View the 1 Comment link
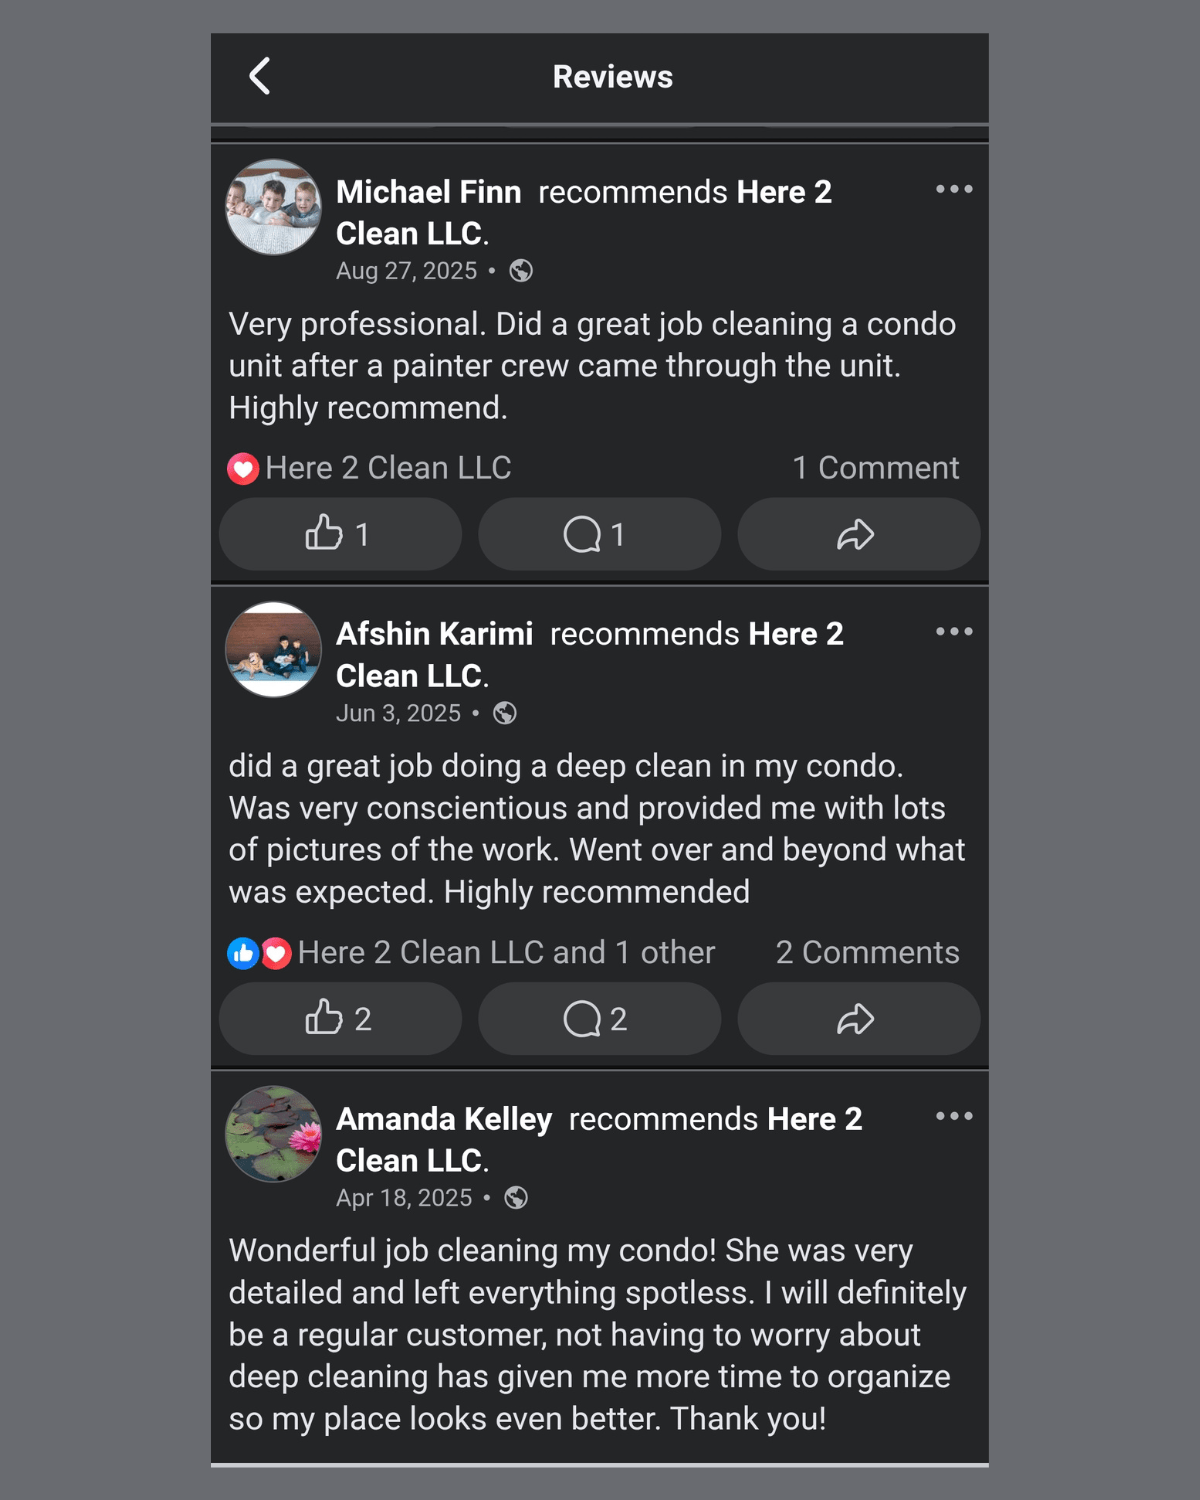 pyautogui.click(x=875, y=467)
